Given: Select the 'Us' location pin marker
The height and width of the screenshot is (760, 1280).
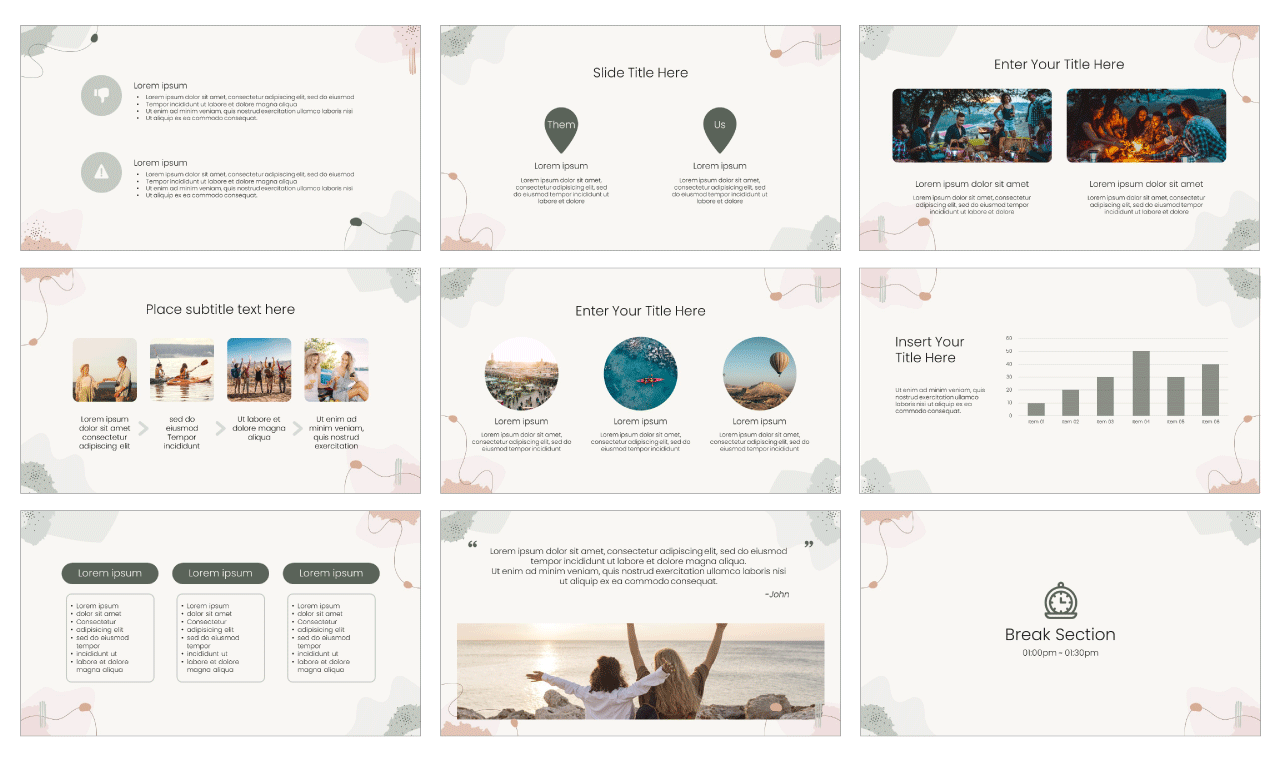Looking at the screenshot, I should (720, 131).
